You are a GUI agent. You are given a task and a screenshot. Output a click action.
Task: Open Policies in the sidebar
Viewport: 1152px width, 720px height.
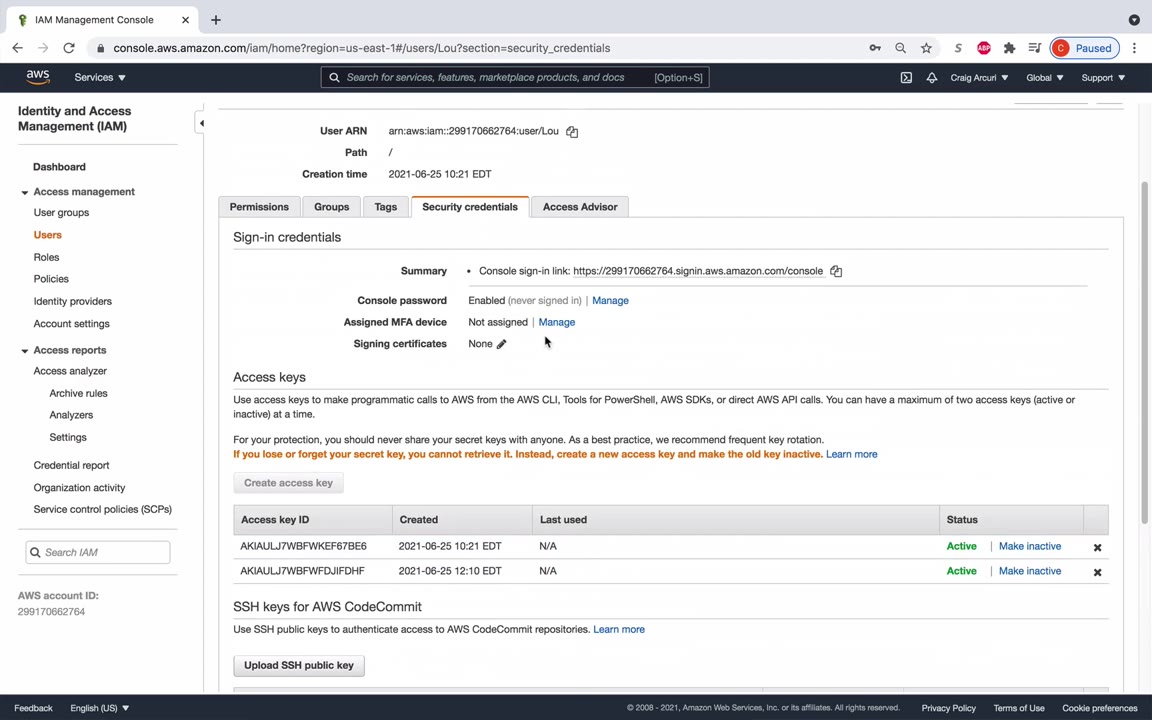point(51,279)
